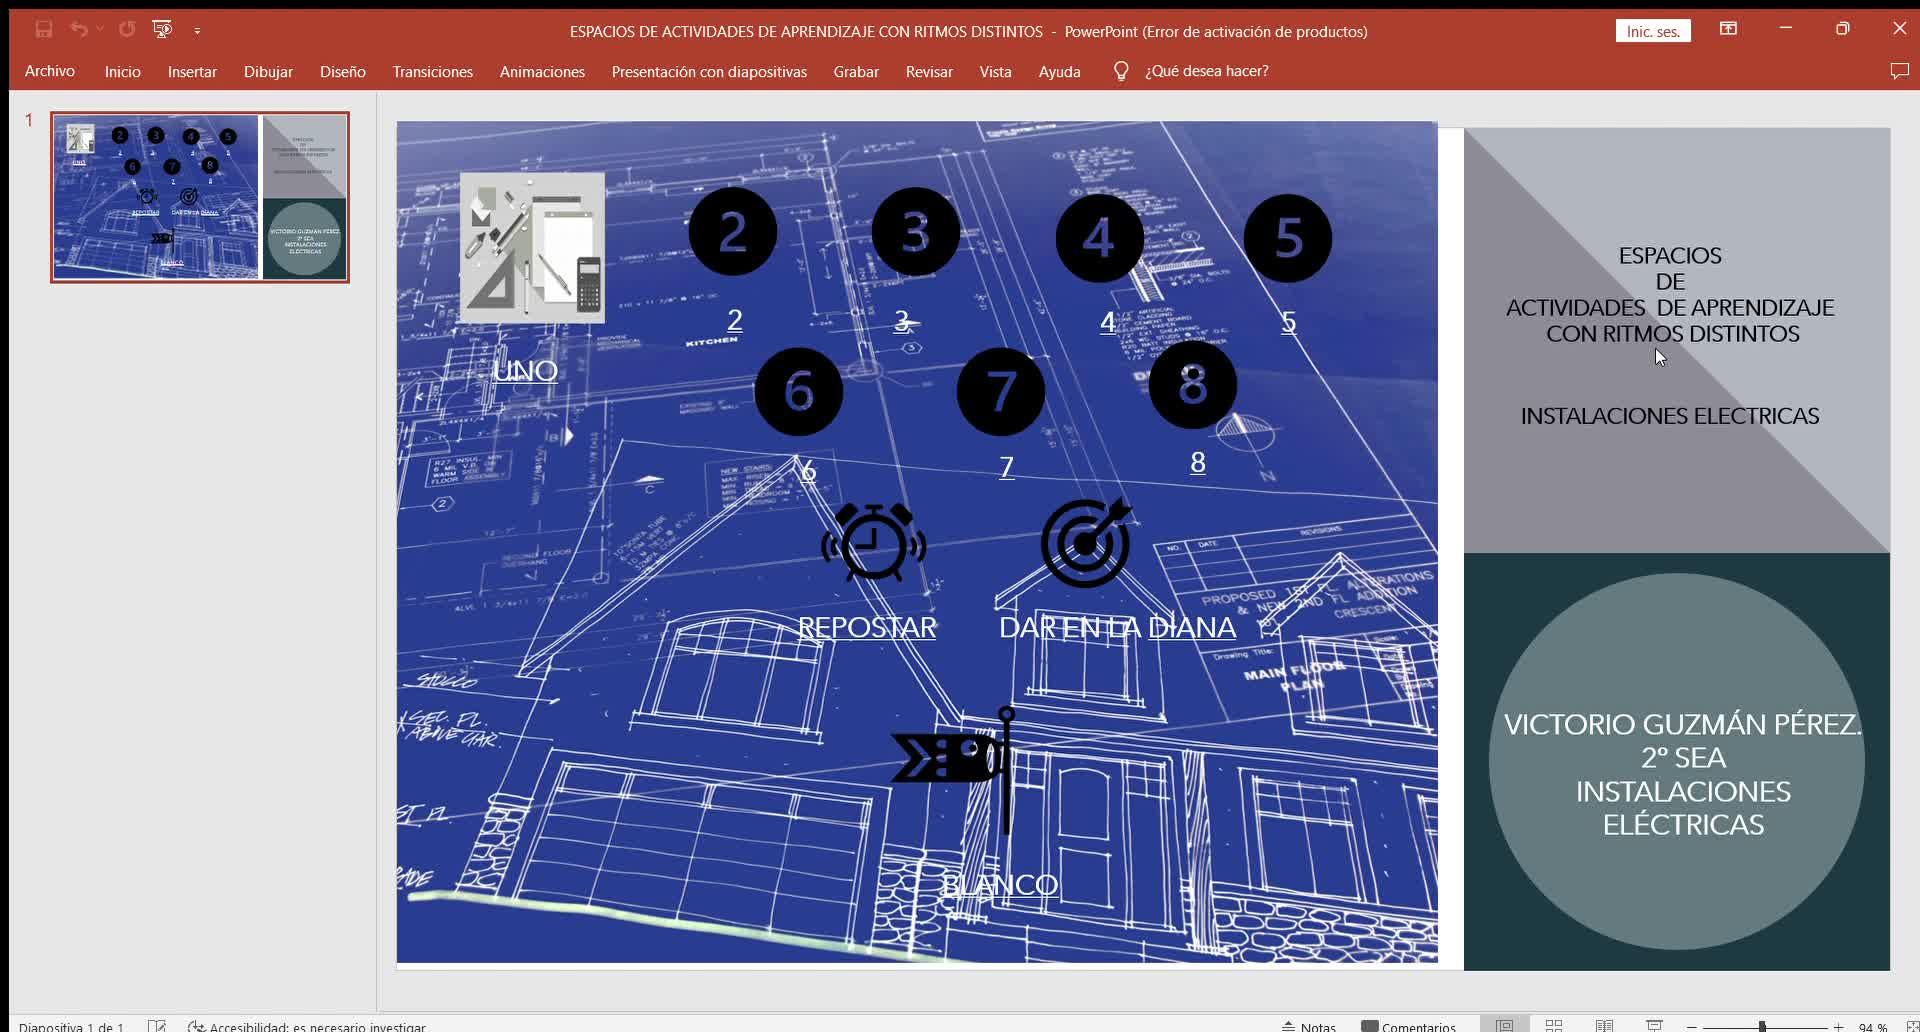
Task: Switch to Reading view icon
Action: pos(1604,1025)
